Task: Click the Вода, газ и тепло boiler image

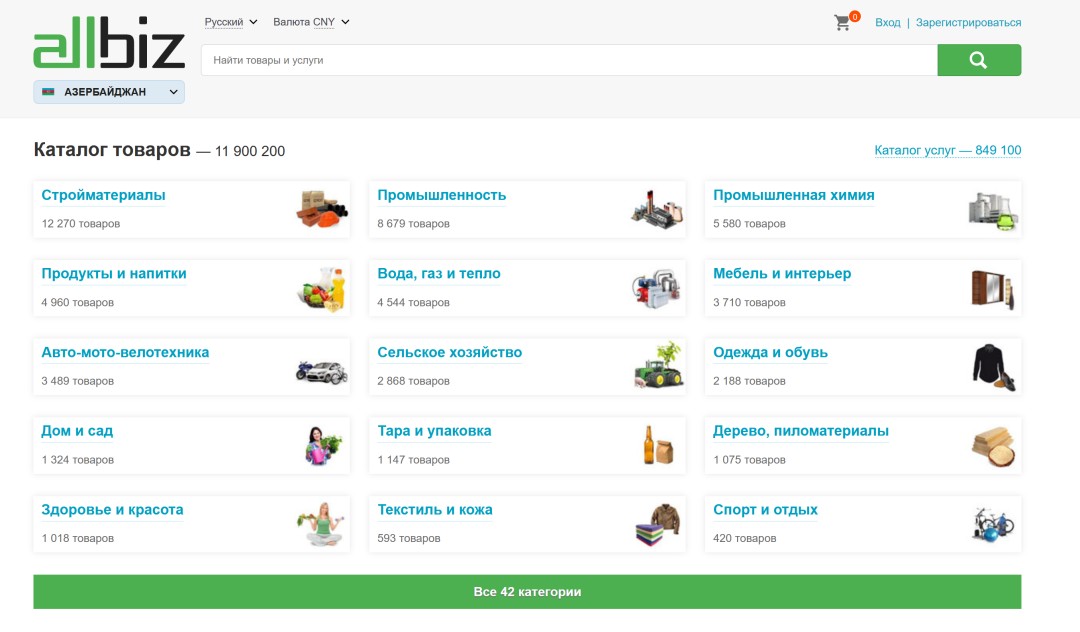Action: pyautogui.click(x=657, y=288)
